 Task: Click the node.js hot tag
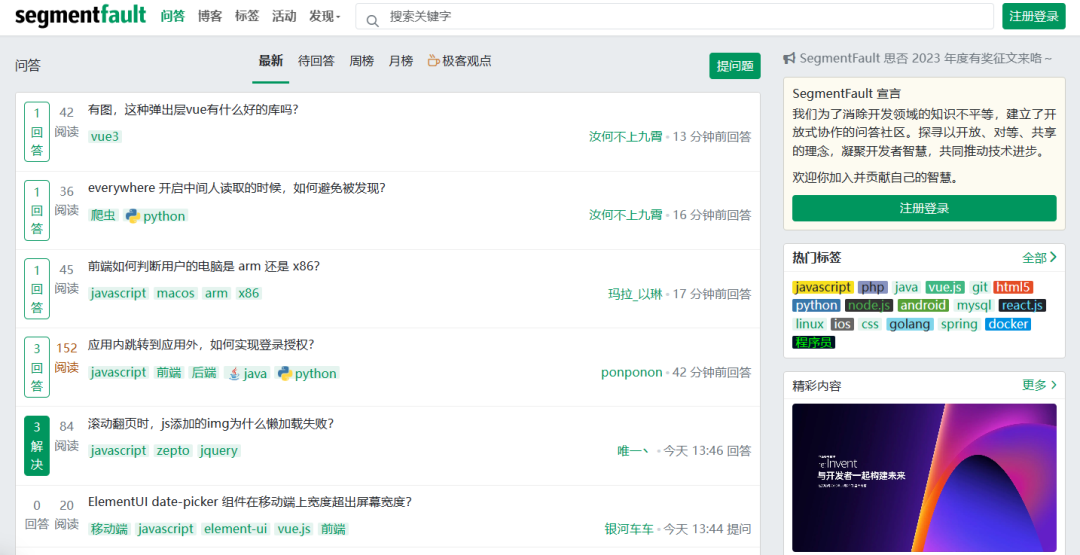pyautogui.click(x=869, y=305)
